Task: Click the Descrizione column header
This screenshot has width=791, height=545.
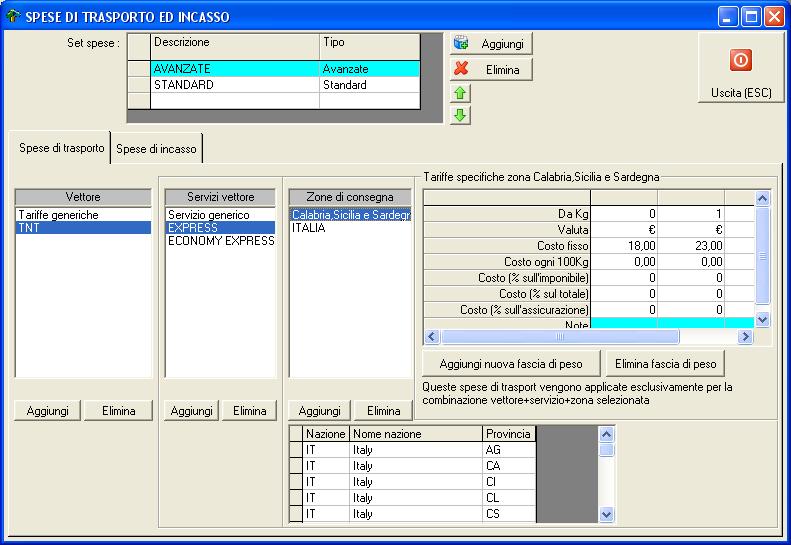Action: point(235,46)
